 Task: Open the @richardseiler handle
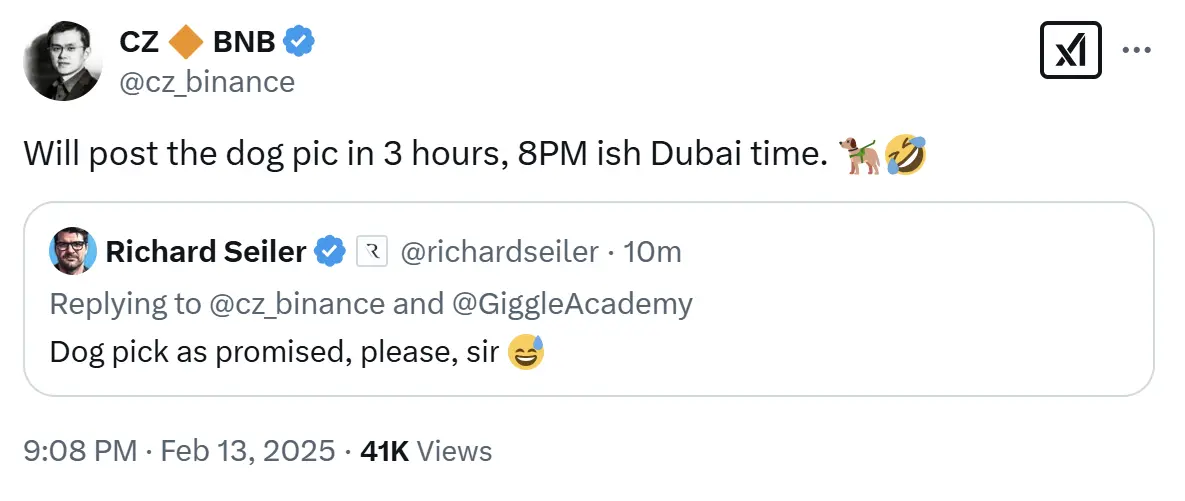click(499, 252)
